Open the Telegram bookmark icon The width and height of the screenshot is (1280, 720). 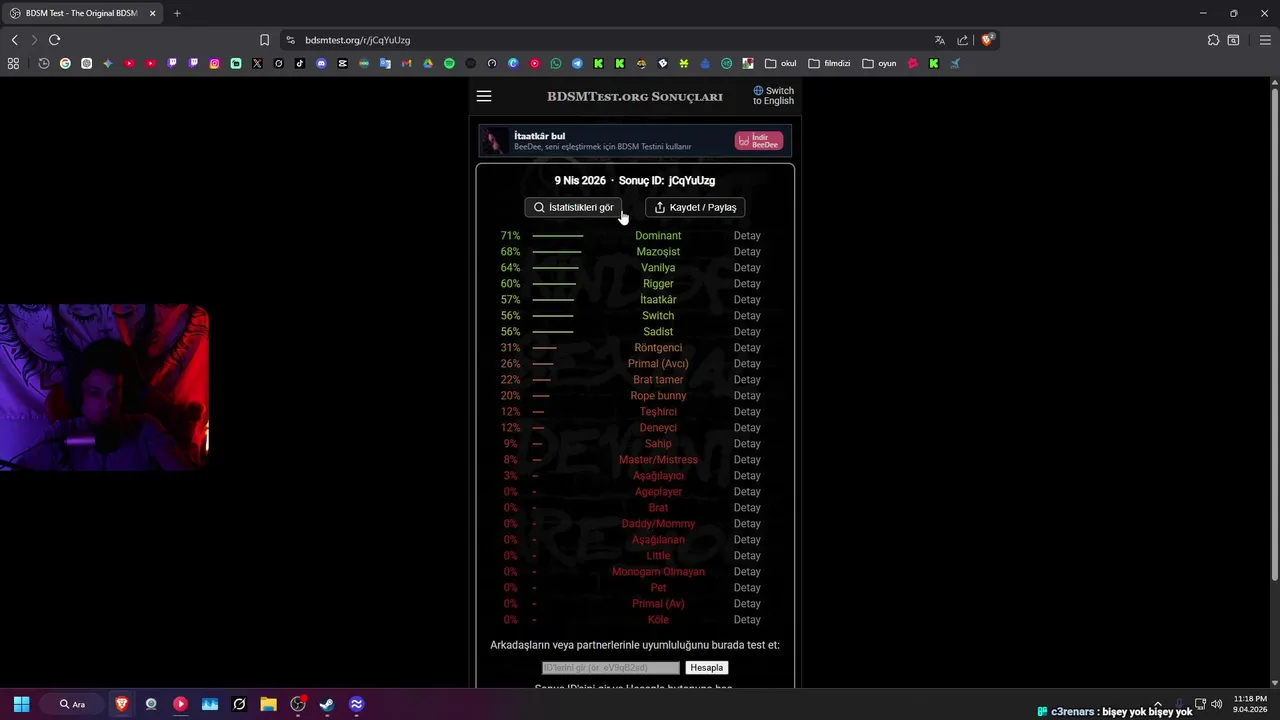[x=577, y=63]
